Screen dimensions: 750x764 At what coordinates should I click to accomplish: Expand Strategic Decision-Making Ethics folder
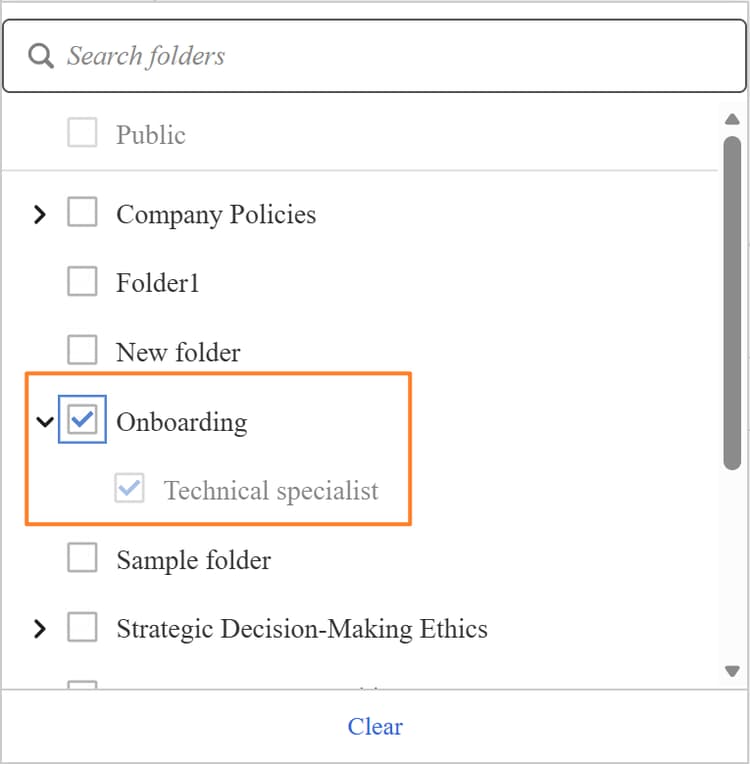coord(40,629)
